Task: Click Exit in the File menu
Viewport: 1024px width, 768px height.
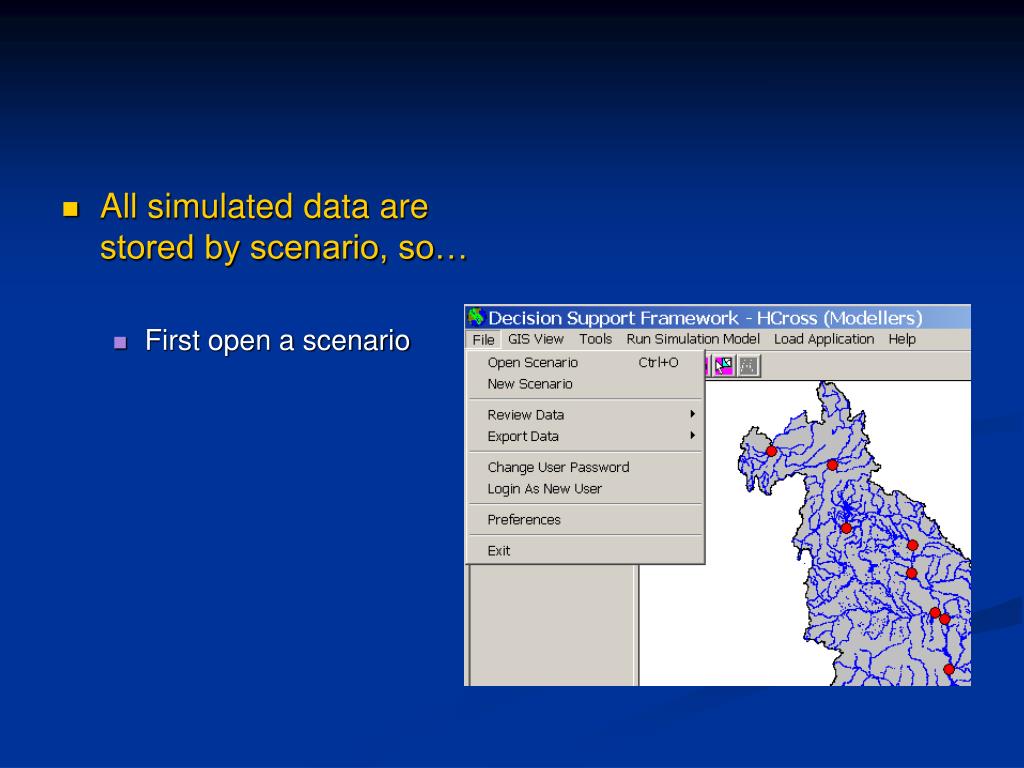Action: [x=586, y=551]
